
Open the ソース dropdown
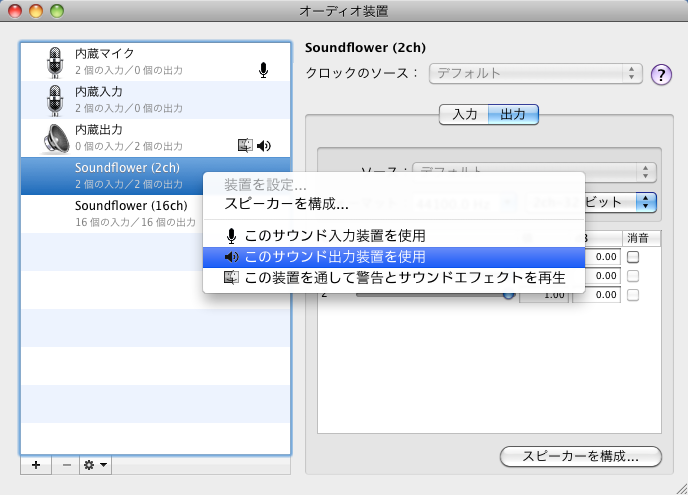[x=534, y=172]
